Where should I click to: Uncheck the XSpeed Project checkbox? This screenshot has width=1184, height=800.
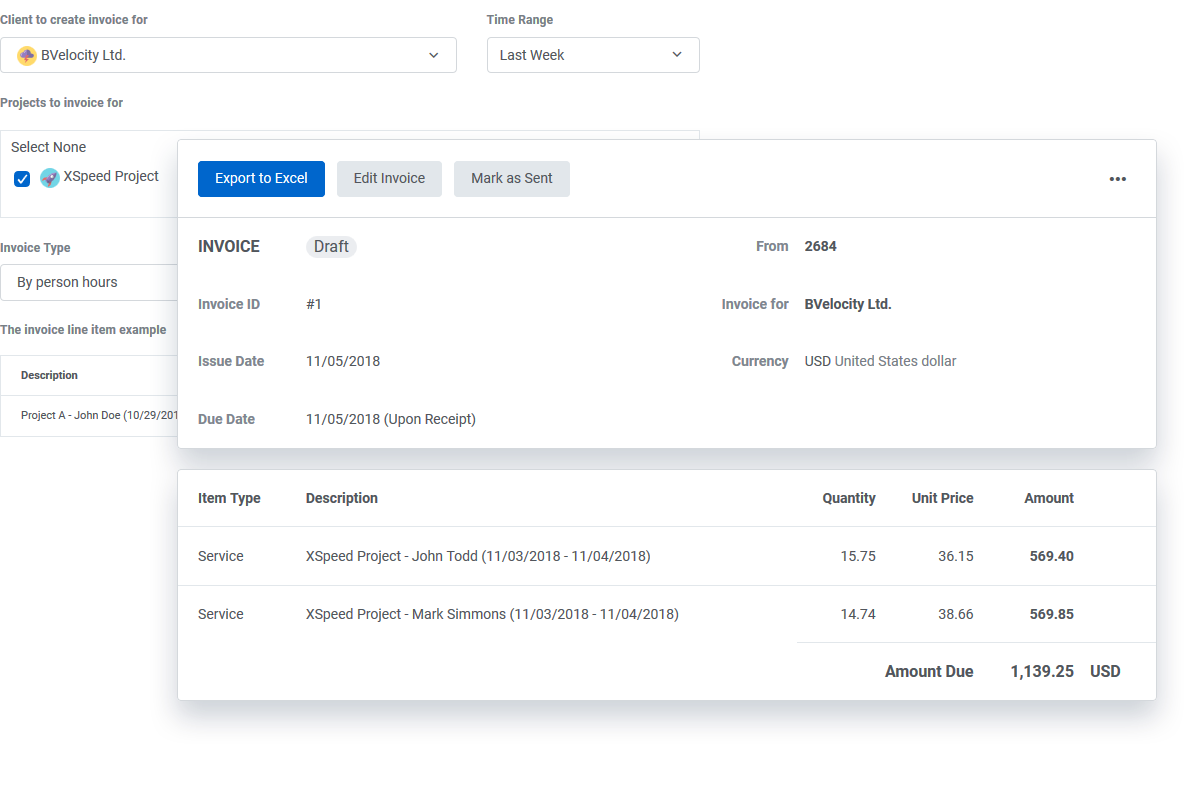tap(22, 179)
